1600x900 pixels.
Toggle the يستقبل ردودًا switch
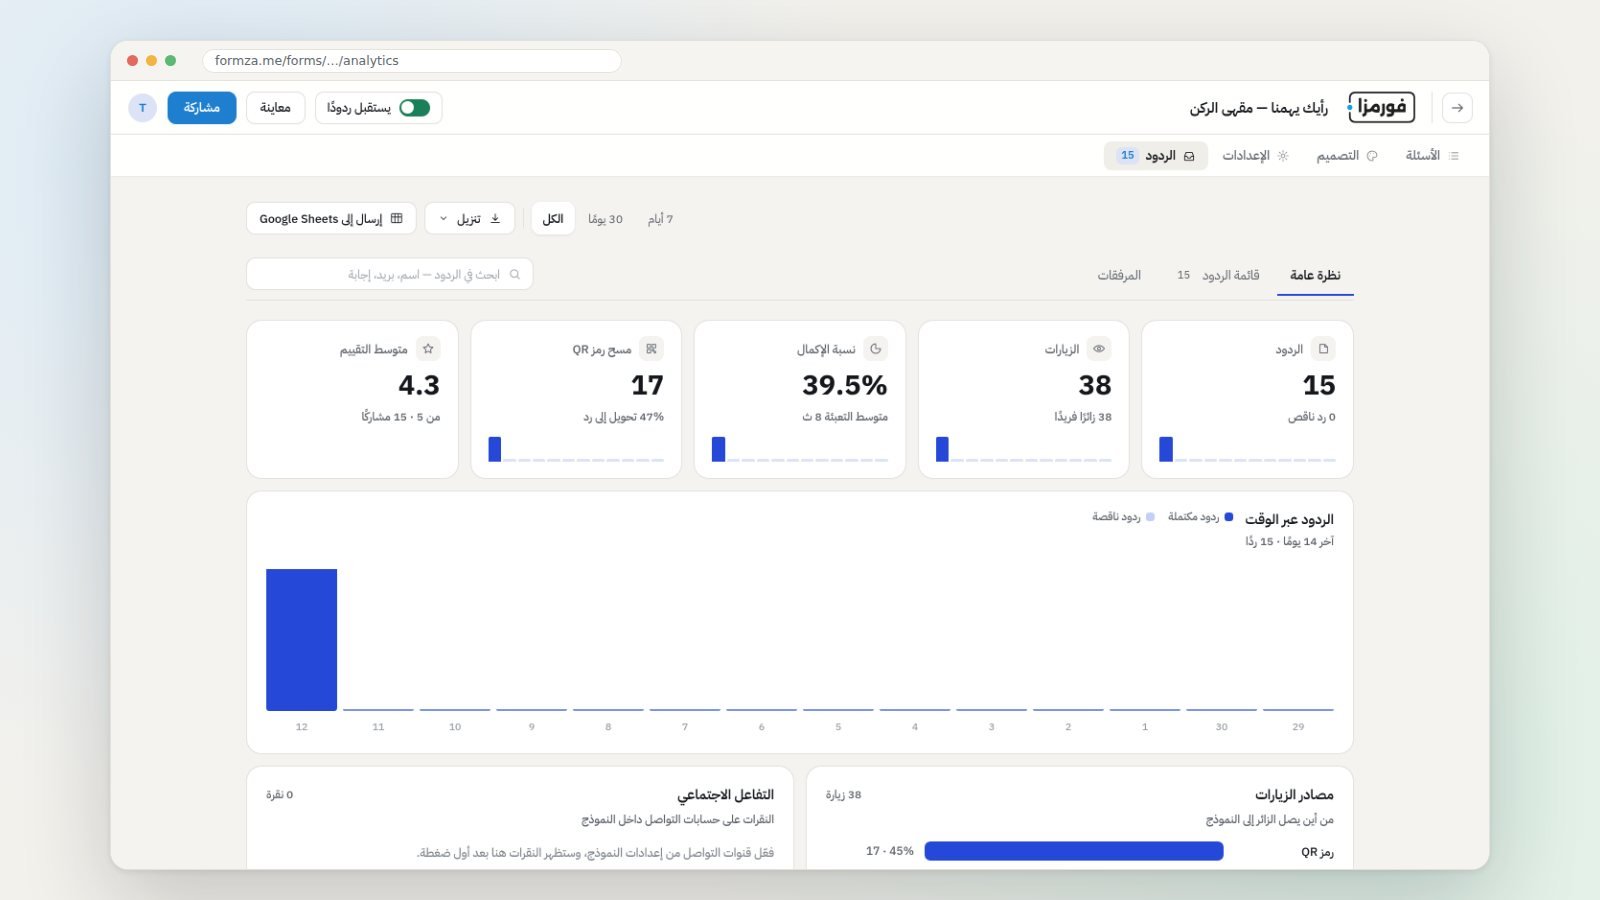click(x=414, y=108)
